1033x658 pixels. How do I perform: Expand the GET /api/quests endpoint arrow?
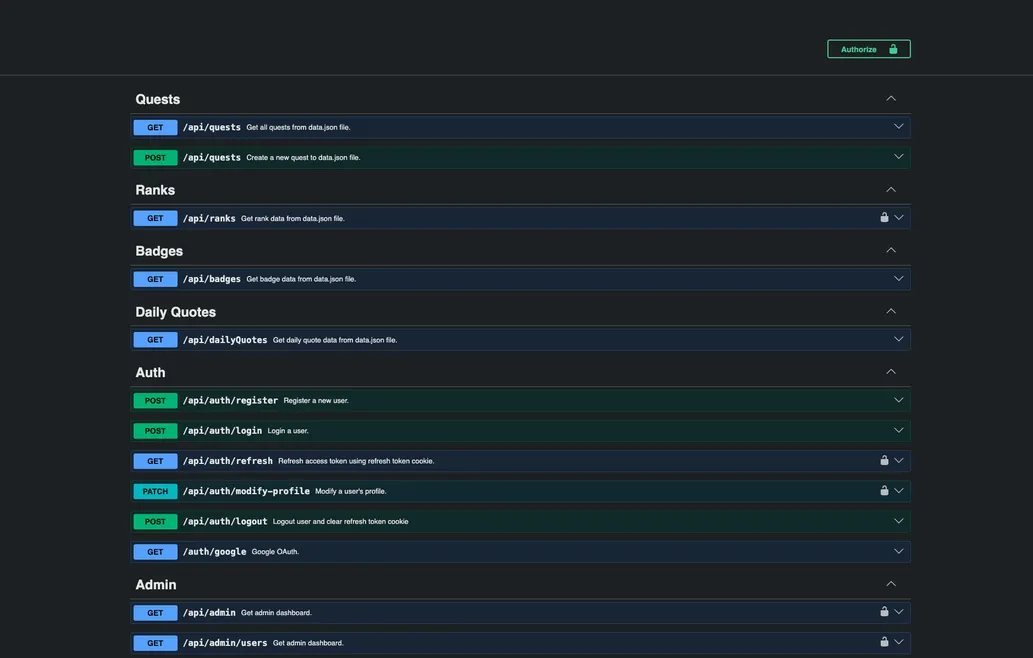(899, 127)
